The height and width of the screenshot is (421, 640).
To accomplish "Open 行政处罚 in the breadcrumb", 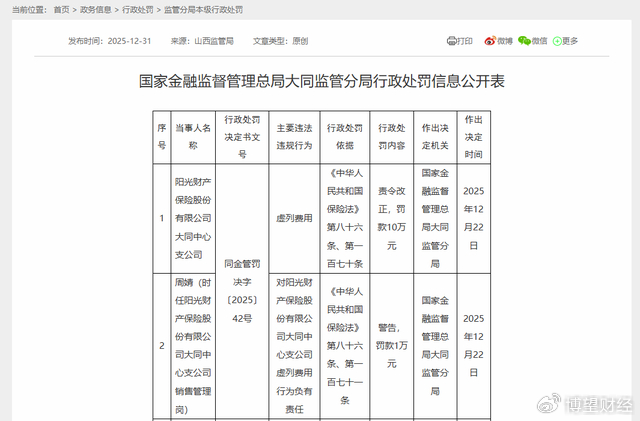I will click(x=138, y=10).
